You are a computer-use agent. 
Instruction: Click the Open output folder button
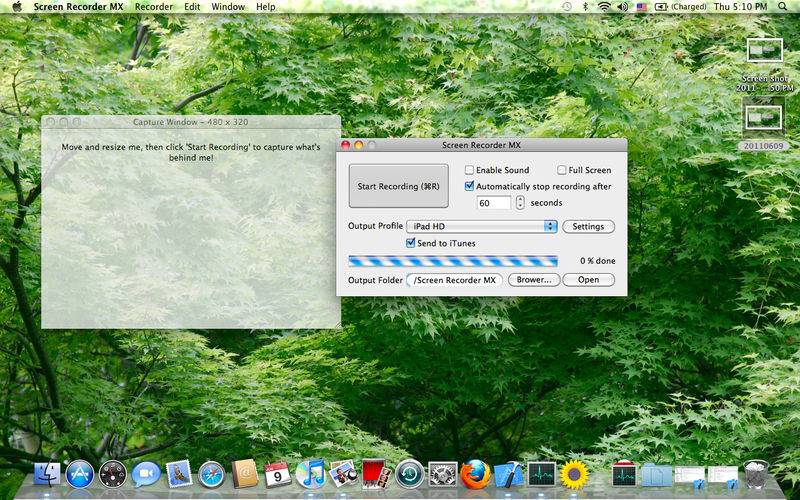click(588, 280)
